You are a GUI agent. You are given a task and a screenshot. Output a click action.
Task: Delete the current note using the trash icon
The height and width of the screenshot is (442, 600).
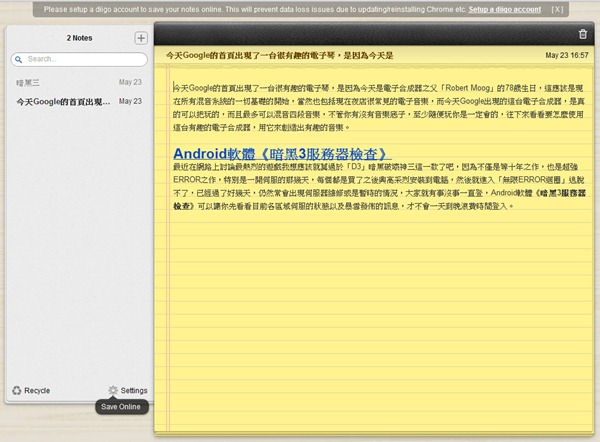tap(583, 34)
